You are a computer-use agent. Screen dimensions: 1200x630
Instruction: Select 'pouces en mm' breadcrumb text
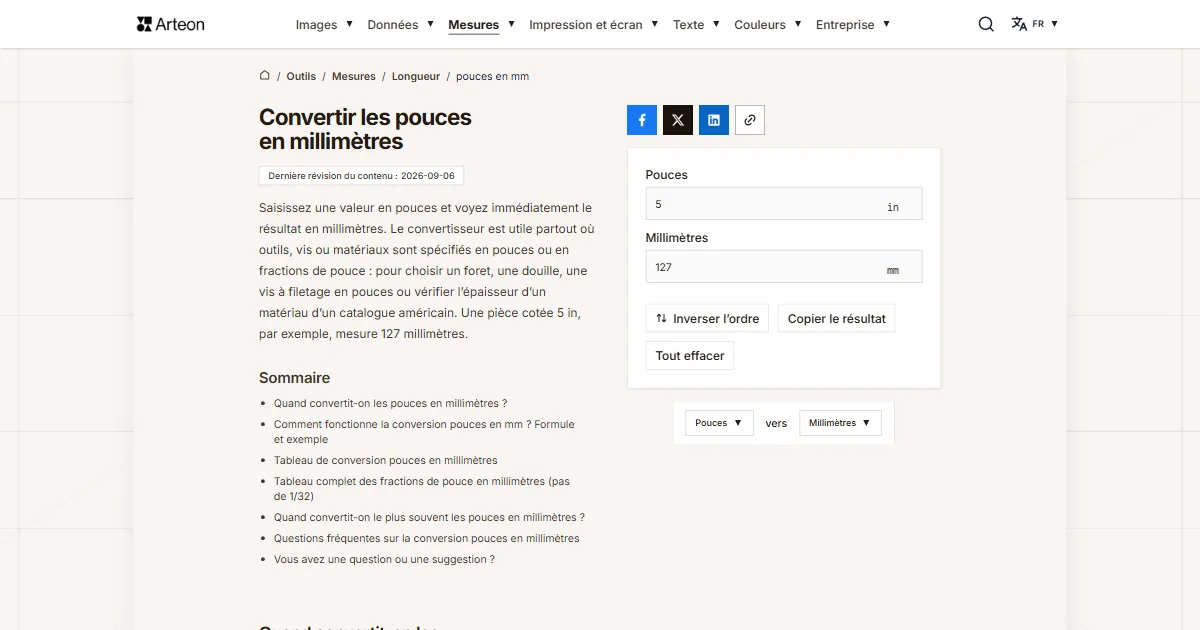pyautogui.click(x=493, y=76)
